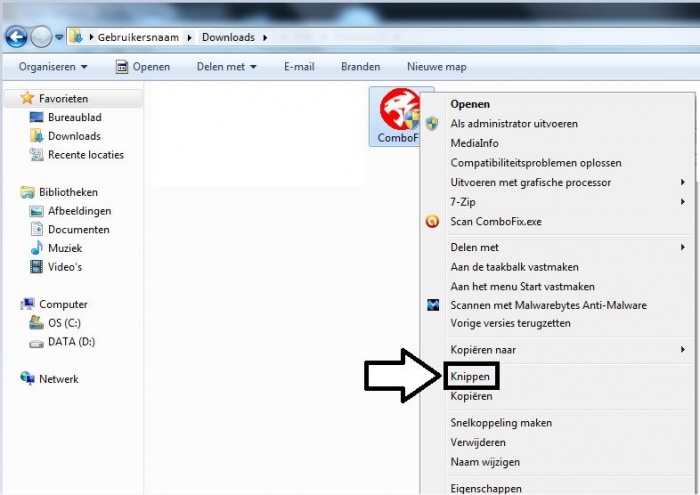Open Bureaublad in the navigation pane
This screenshot has width=700, height=495.
point(75,117)
